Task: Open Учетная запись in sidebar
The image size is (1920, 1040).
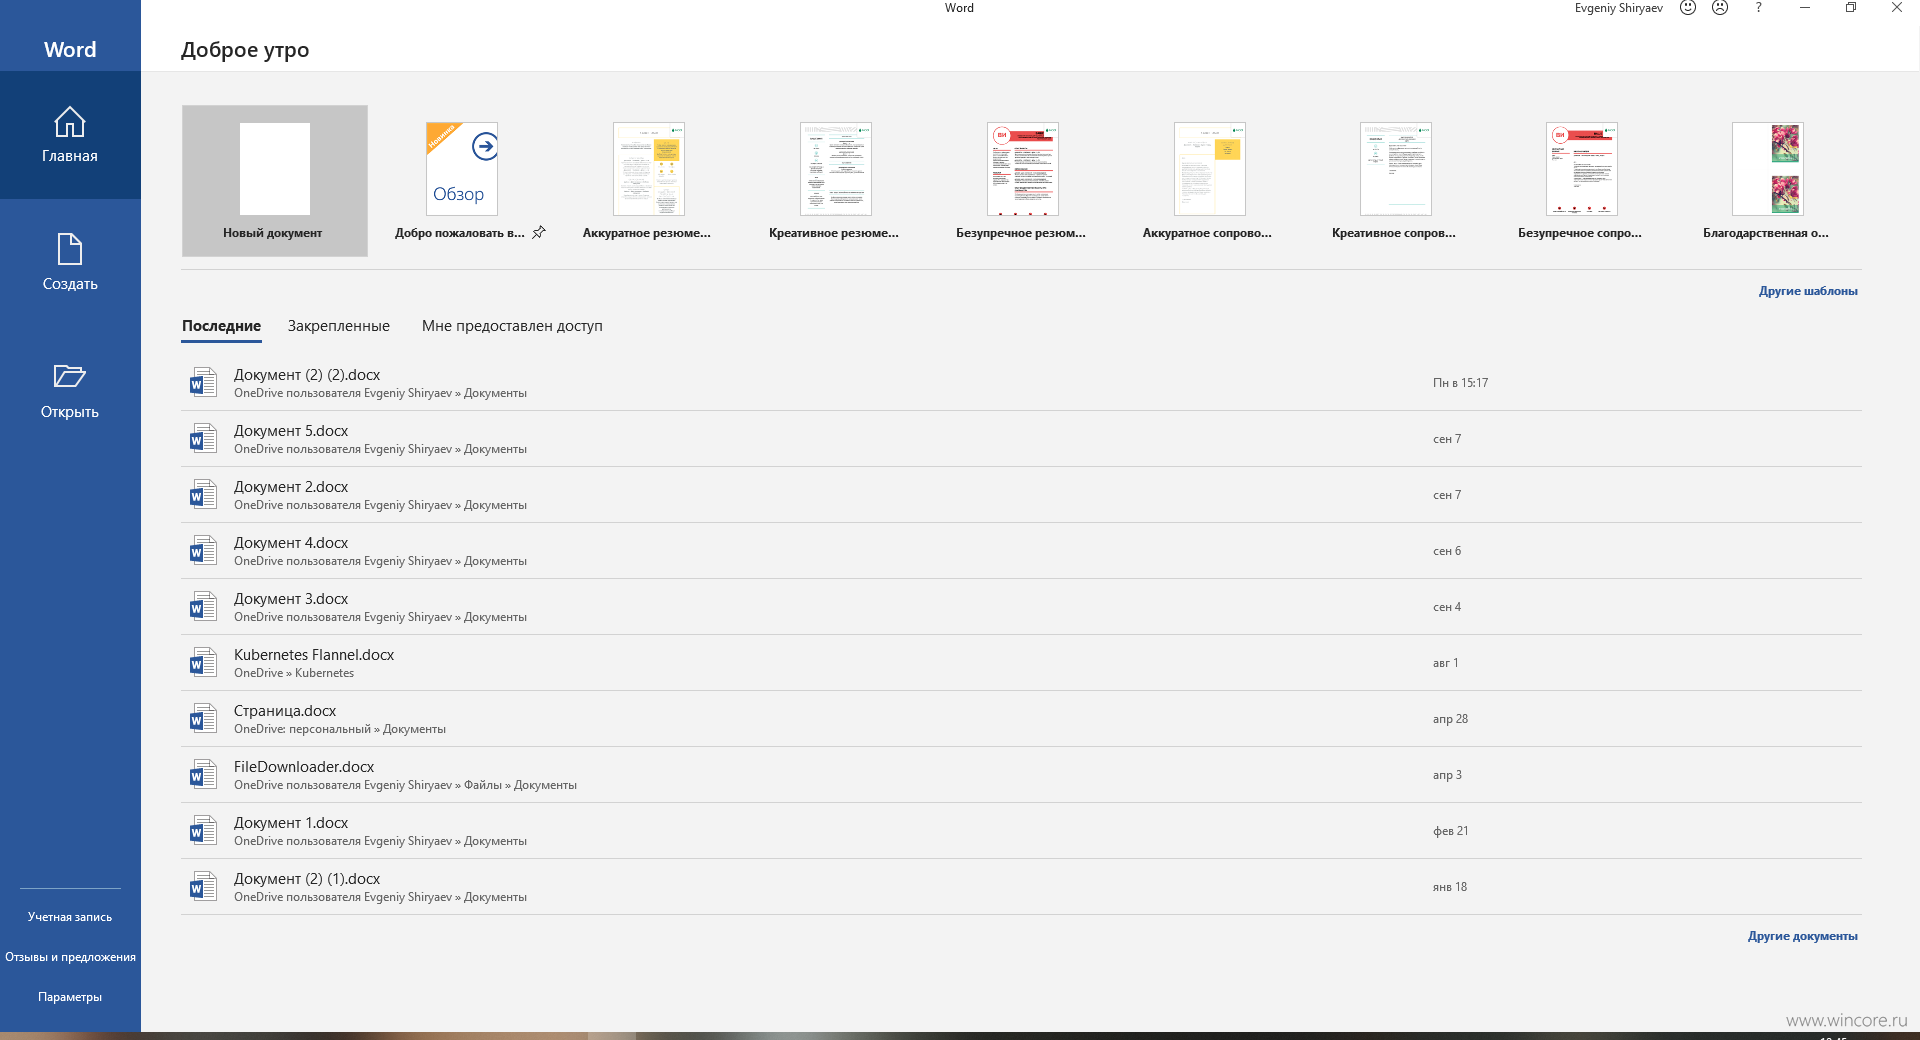Action: click(70, 917)
